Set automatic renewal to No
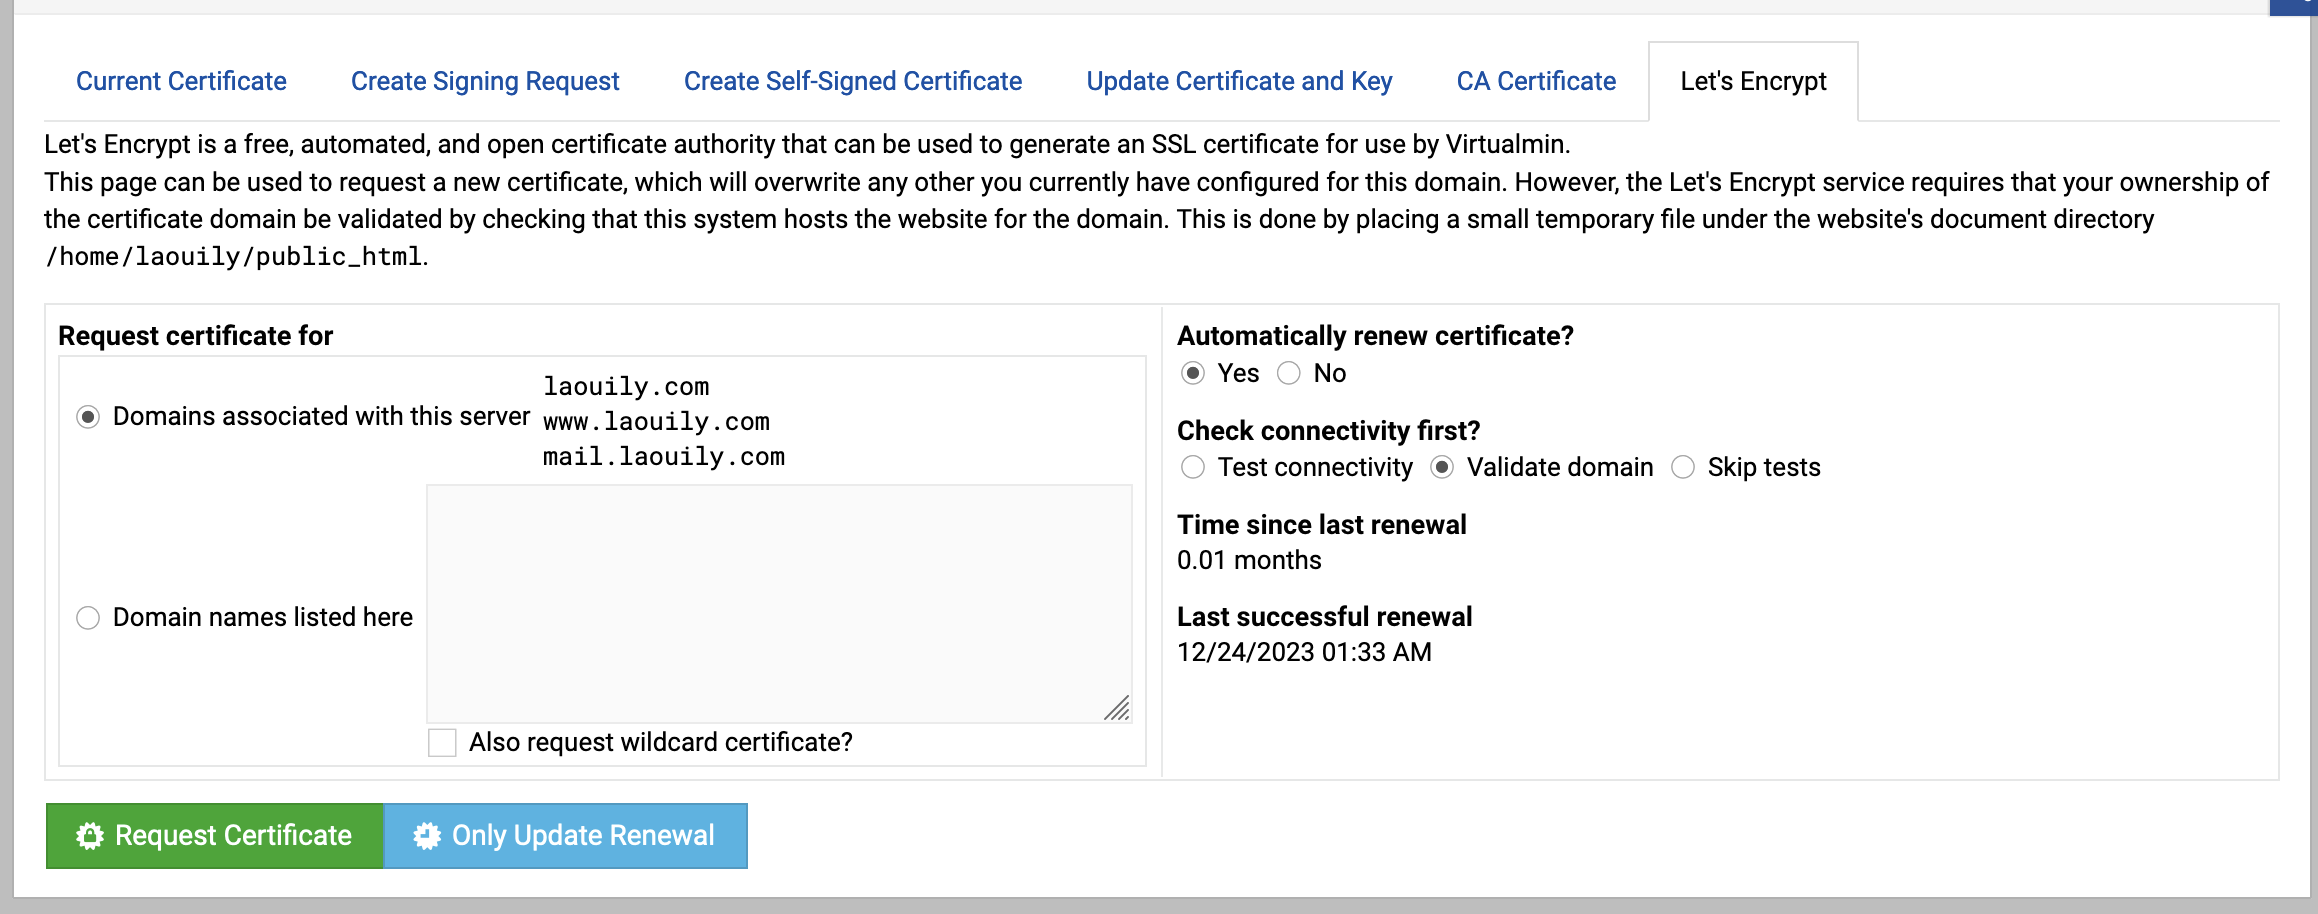 tap(1288, 373)
